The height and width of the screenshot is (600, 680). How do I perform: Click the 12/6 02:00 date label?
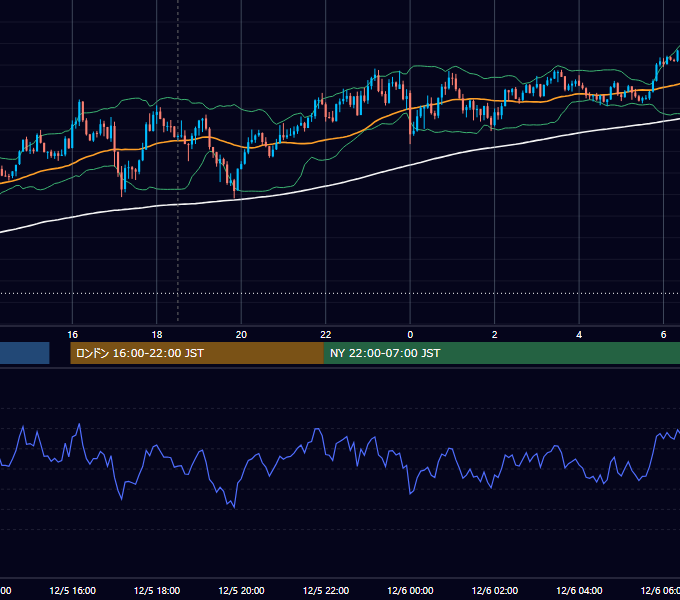(x=494, y=590)
